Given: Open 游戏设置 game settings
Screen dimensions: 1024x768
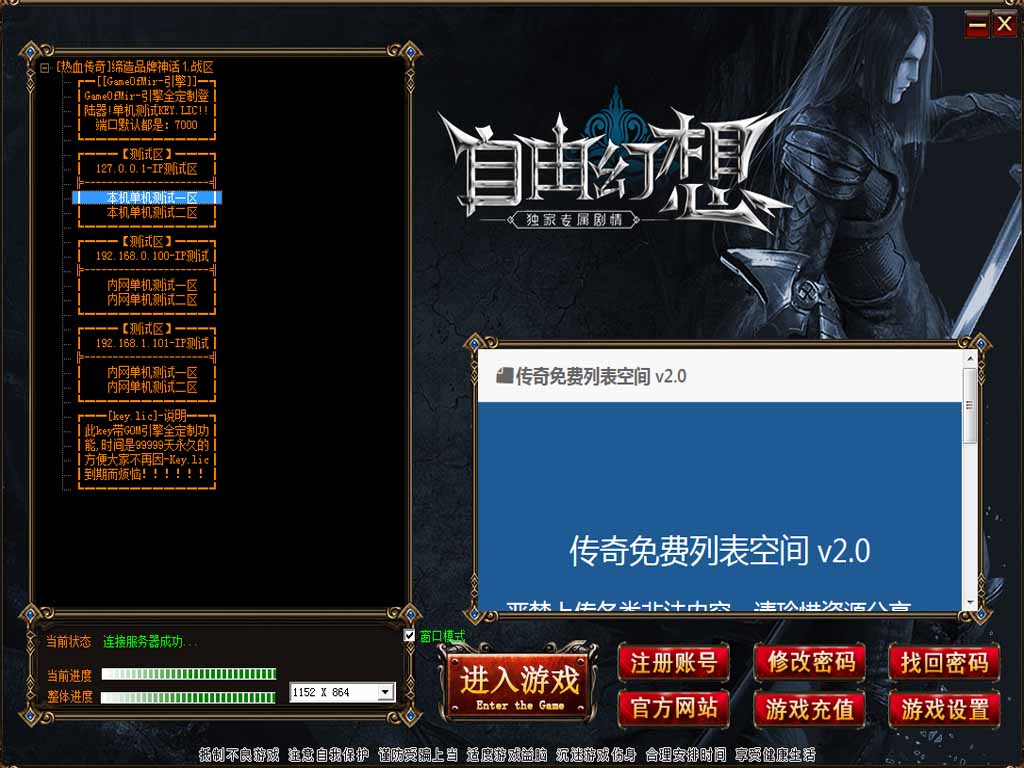Looking at the screenshot, I should click(x=944, y=708).
